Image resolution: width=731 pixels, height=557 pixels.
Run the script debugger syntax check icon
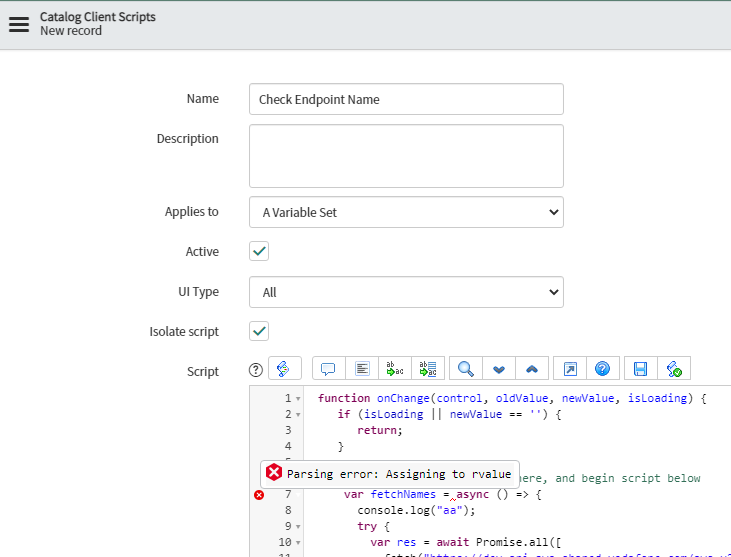click(674, 369)
